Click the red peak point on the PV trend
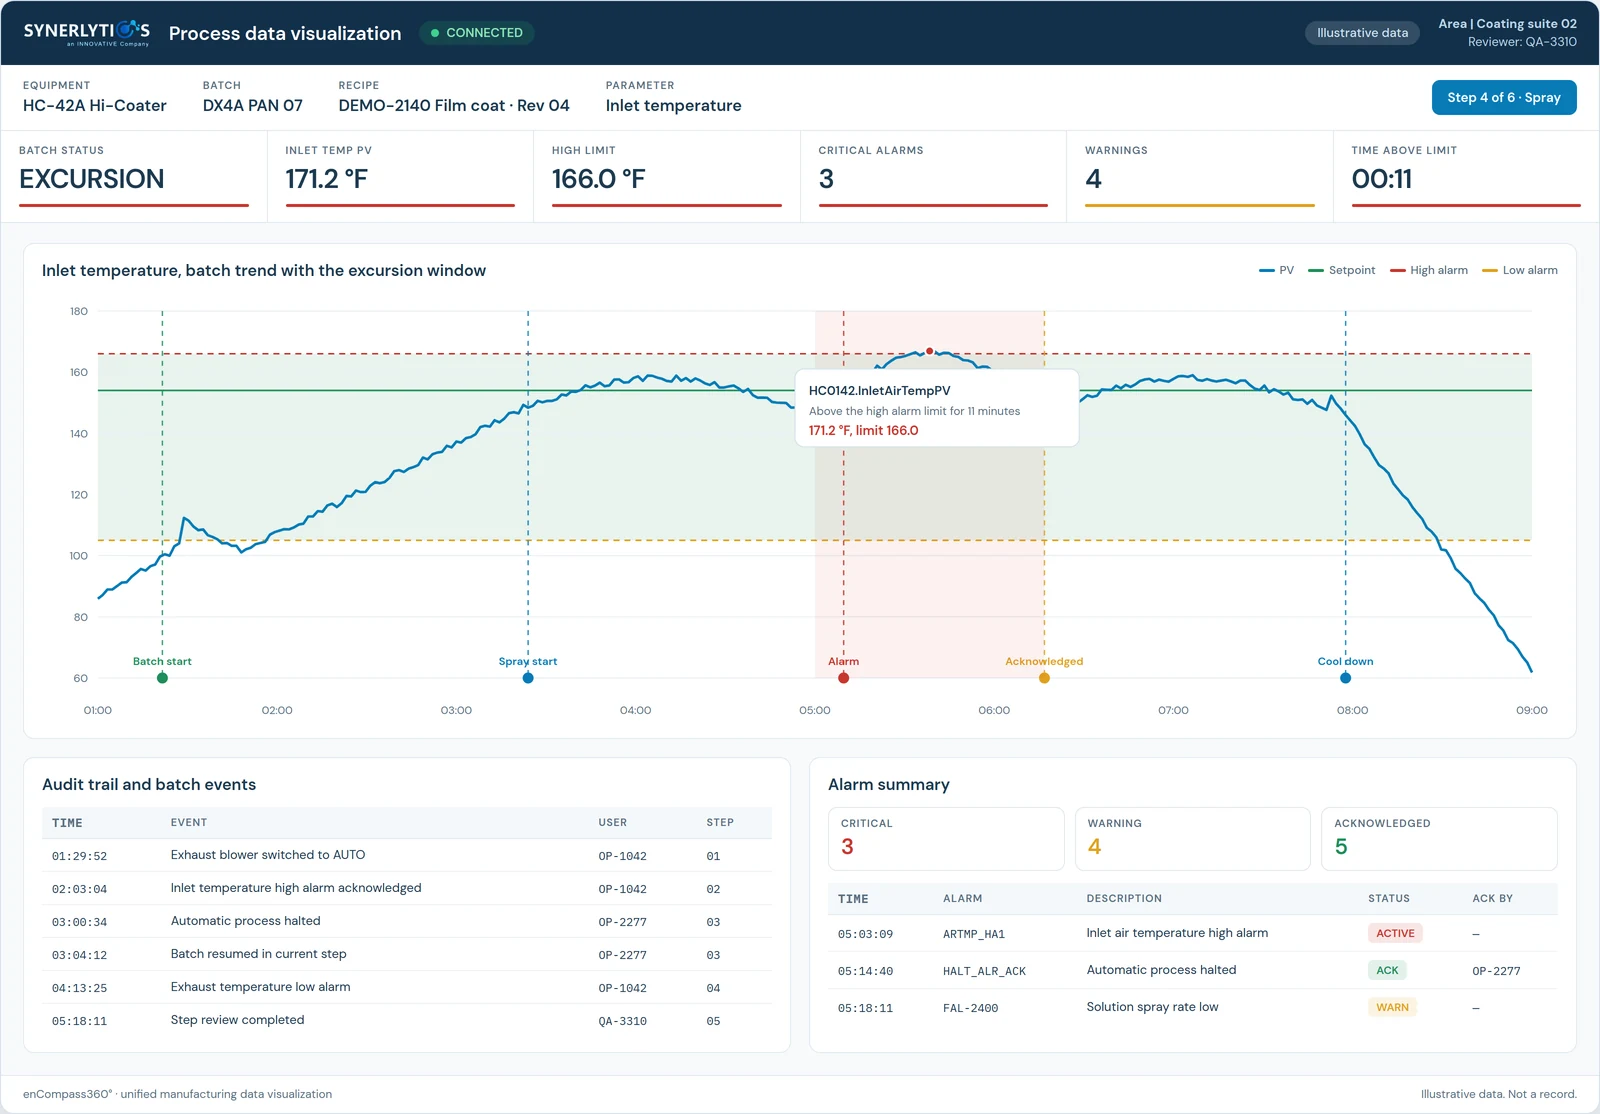Image resolution: width=1600 pixels, height=1114 pixels. (929, 351)
